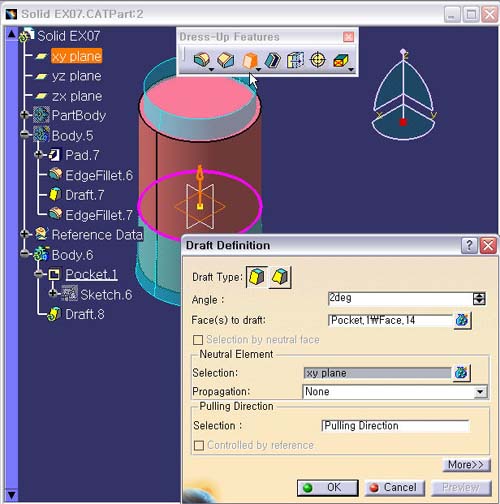Click the Angle value input field
Screen dimensions: 500x504
coord(400,298)
